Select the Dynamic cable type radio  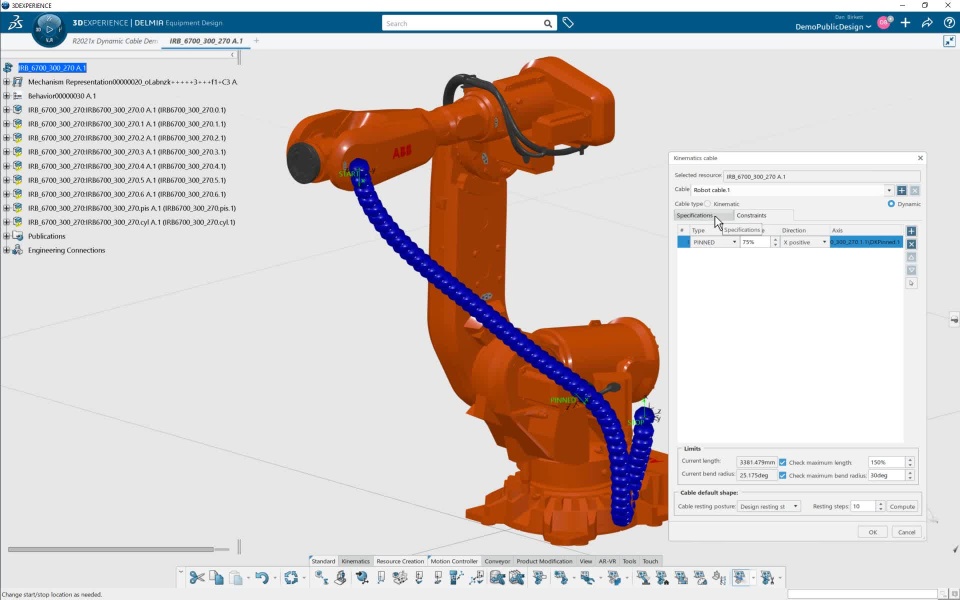891,204
